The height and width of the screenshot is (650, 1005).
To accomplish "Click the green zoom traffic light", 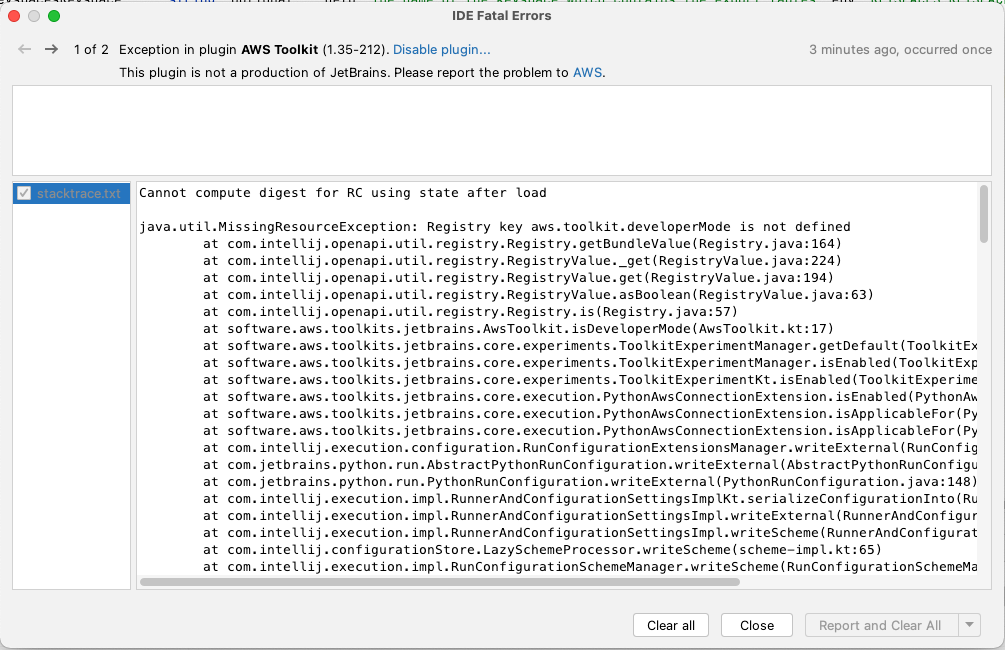I will [x=52, y=16].
